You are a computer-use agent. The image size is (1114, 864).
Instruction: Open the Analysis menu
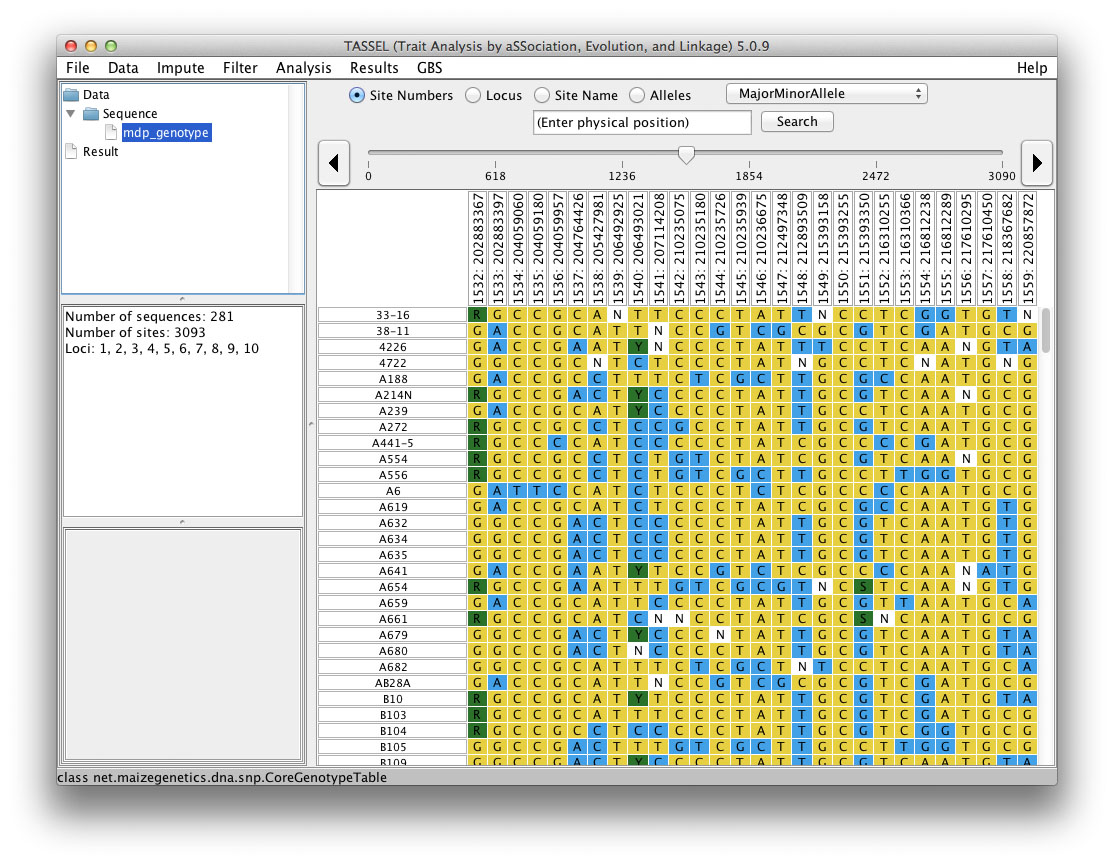click(x=303, y=68)
